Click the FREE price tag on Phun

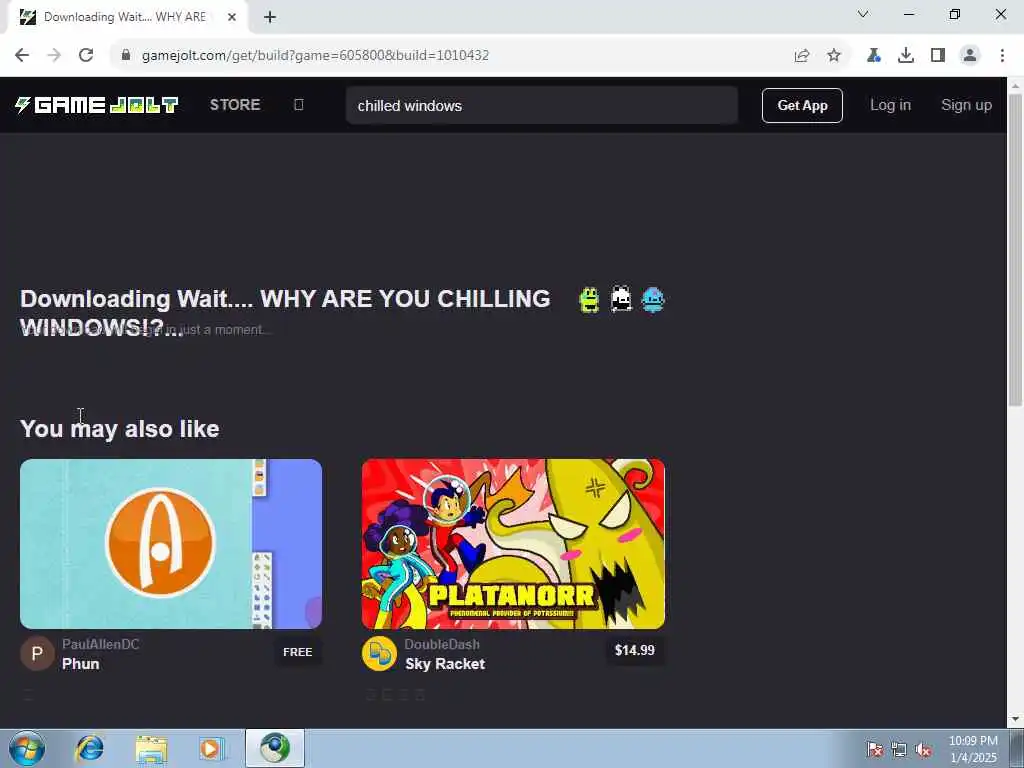[298, 652]
